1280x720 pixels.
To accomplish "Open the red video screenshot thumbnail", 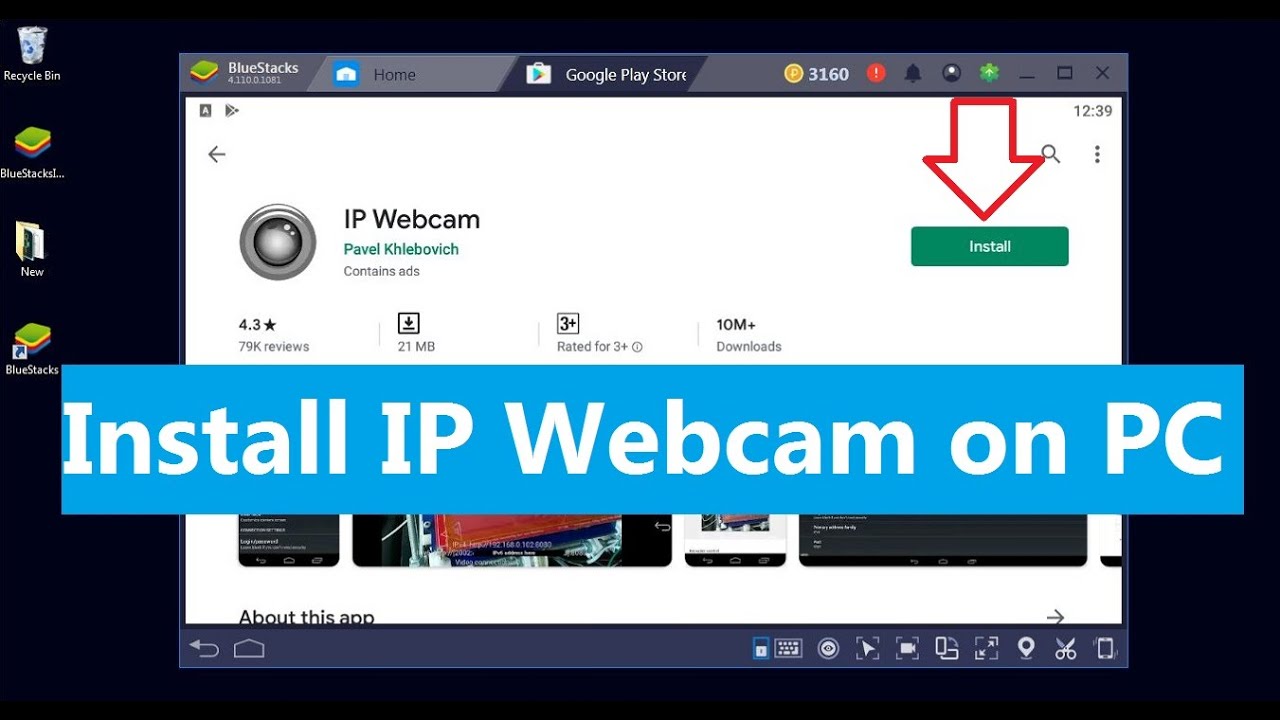I will (512, 540).
